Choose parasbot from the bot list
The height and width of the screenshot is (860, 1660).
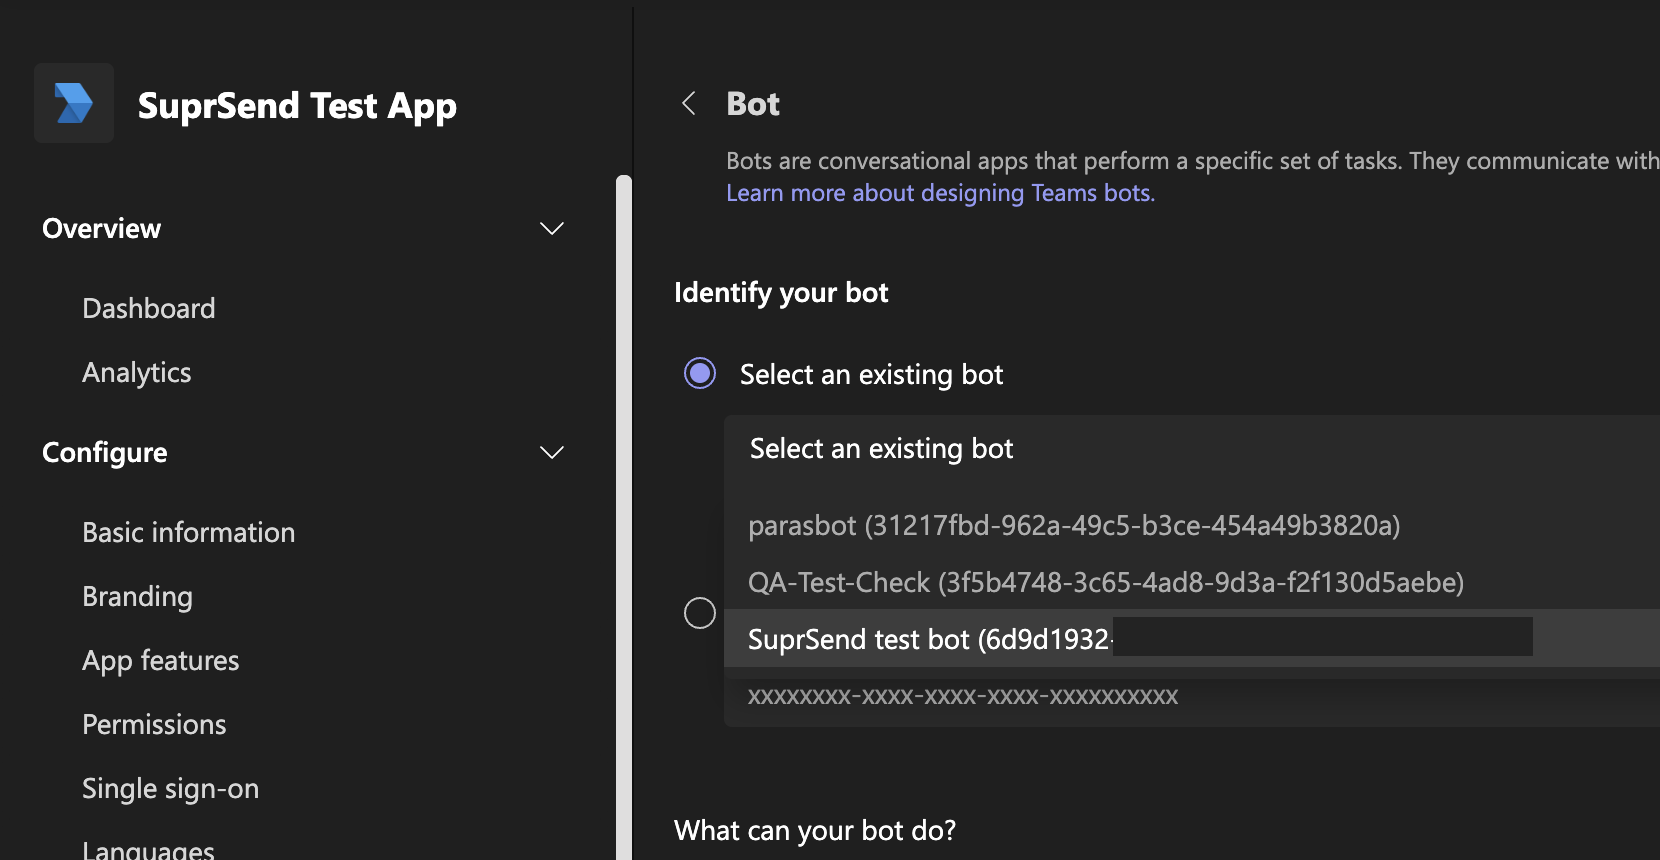(1192, 525)
